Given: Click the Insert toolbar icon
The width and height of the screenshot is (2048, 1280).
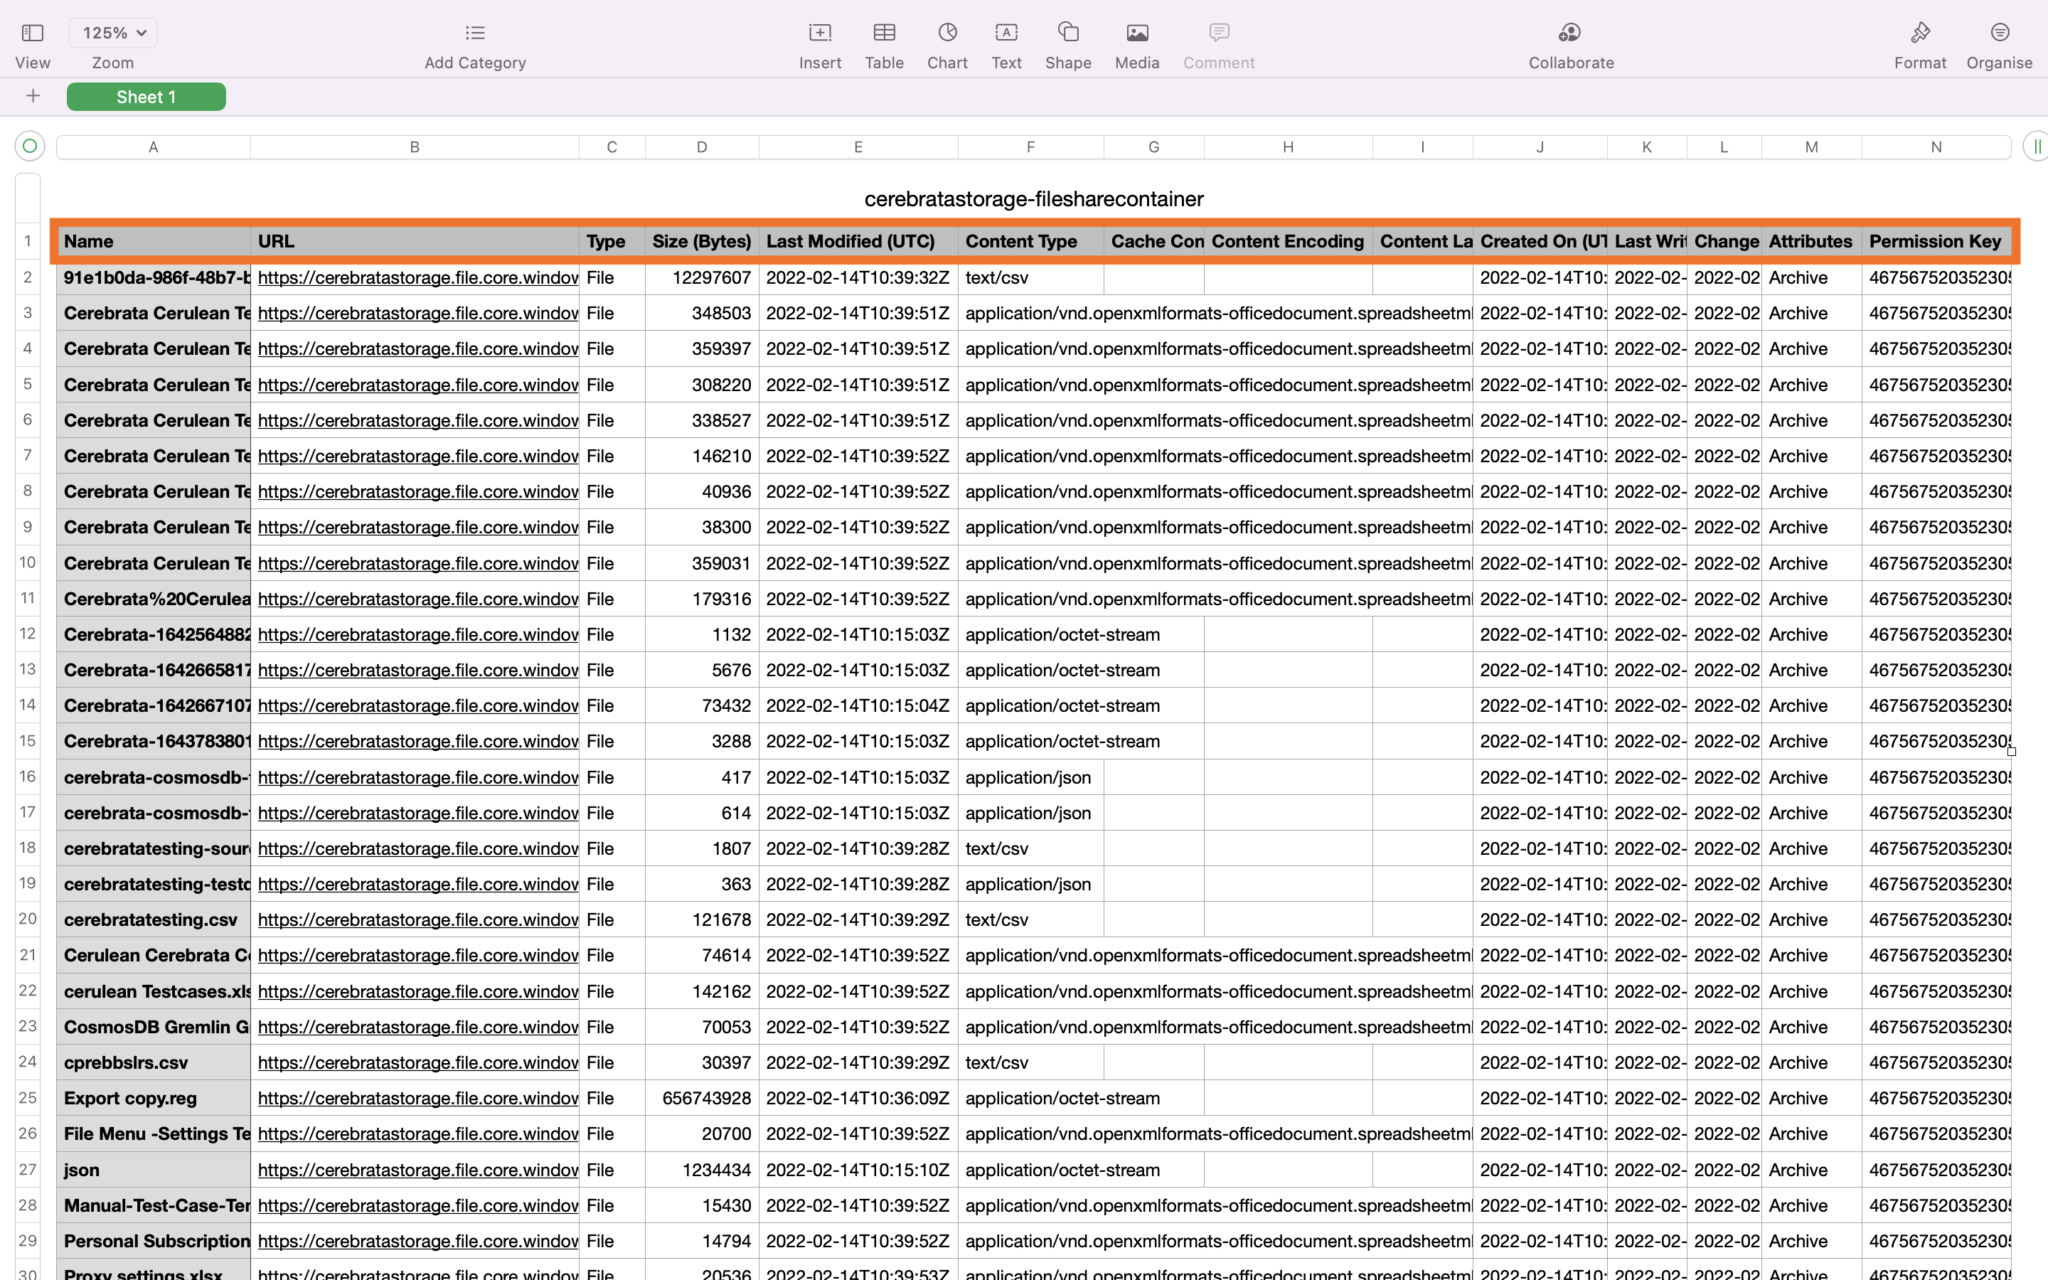Looking at the screenshot, I should coord(820,33).
